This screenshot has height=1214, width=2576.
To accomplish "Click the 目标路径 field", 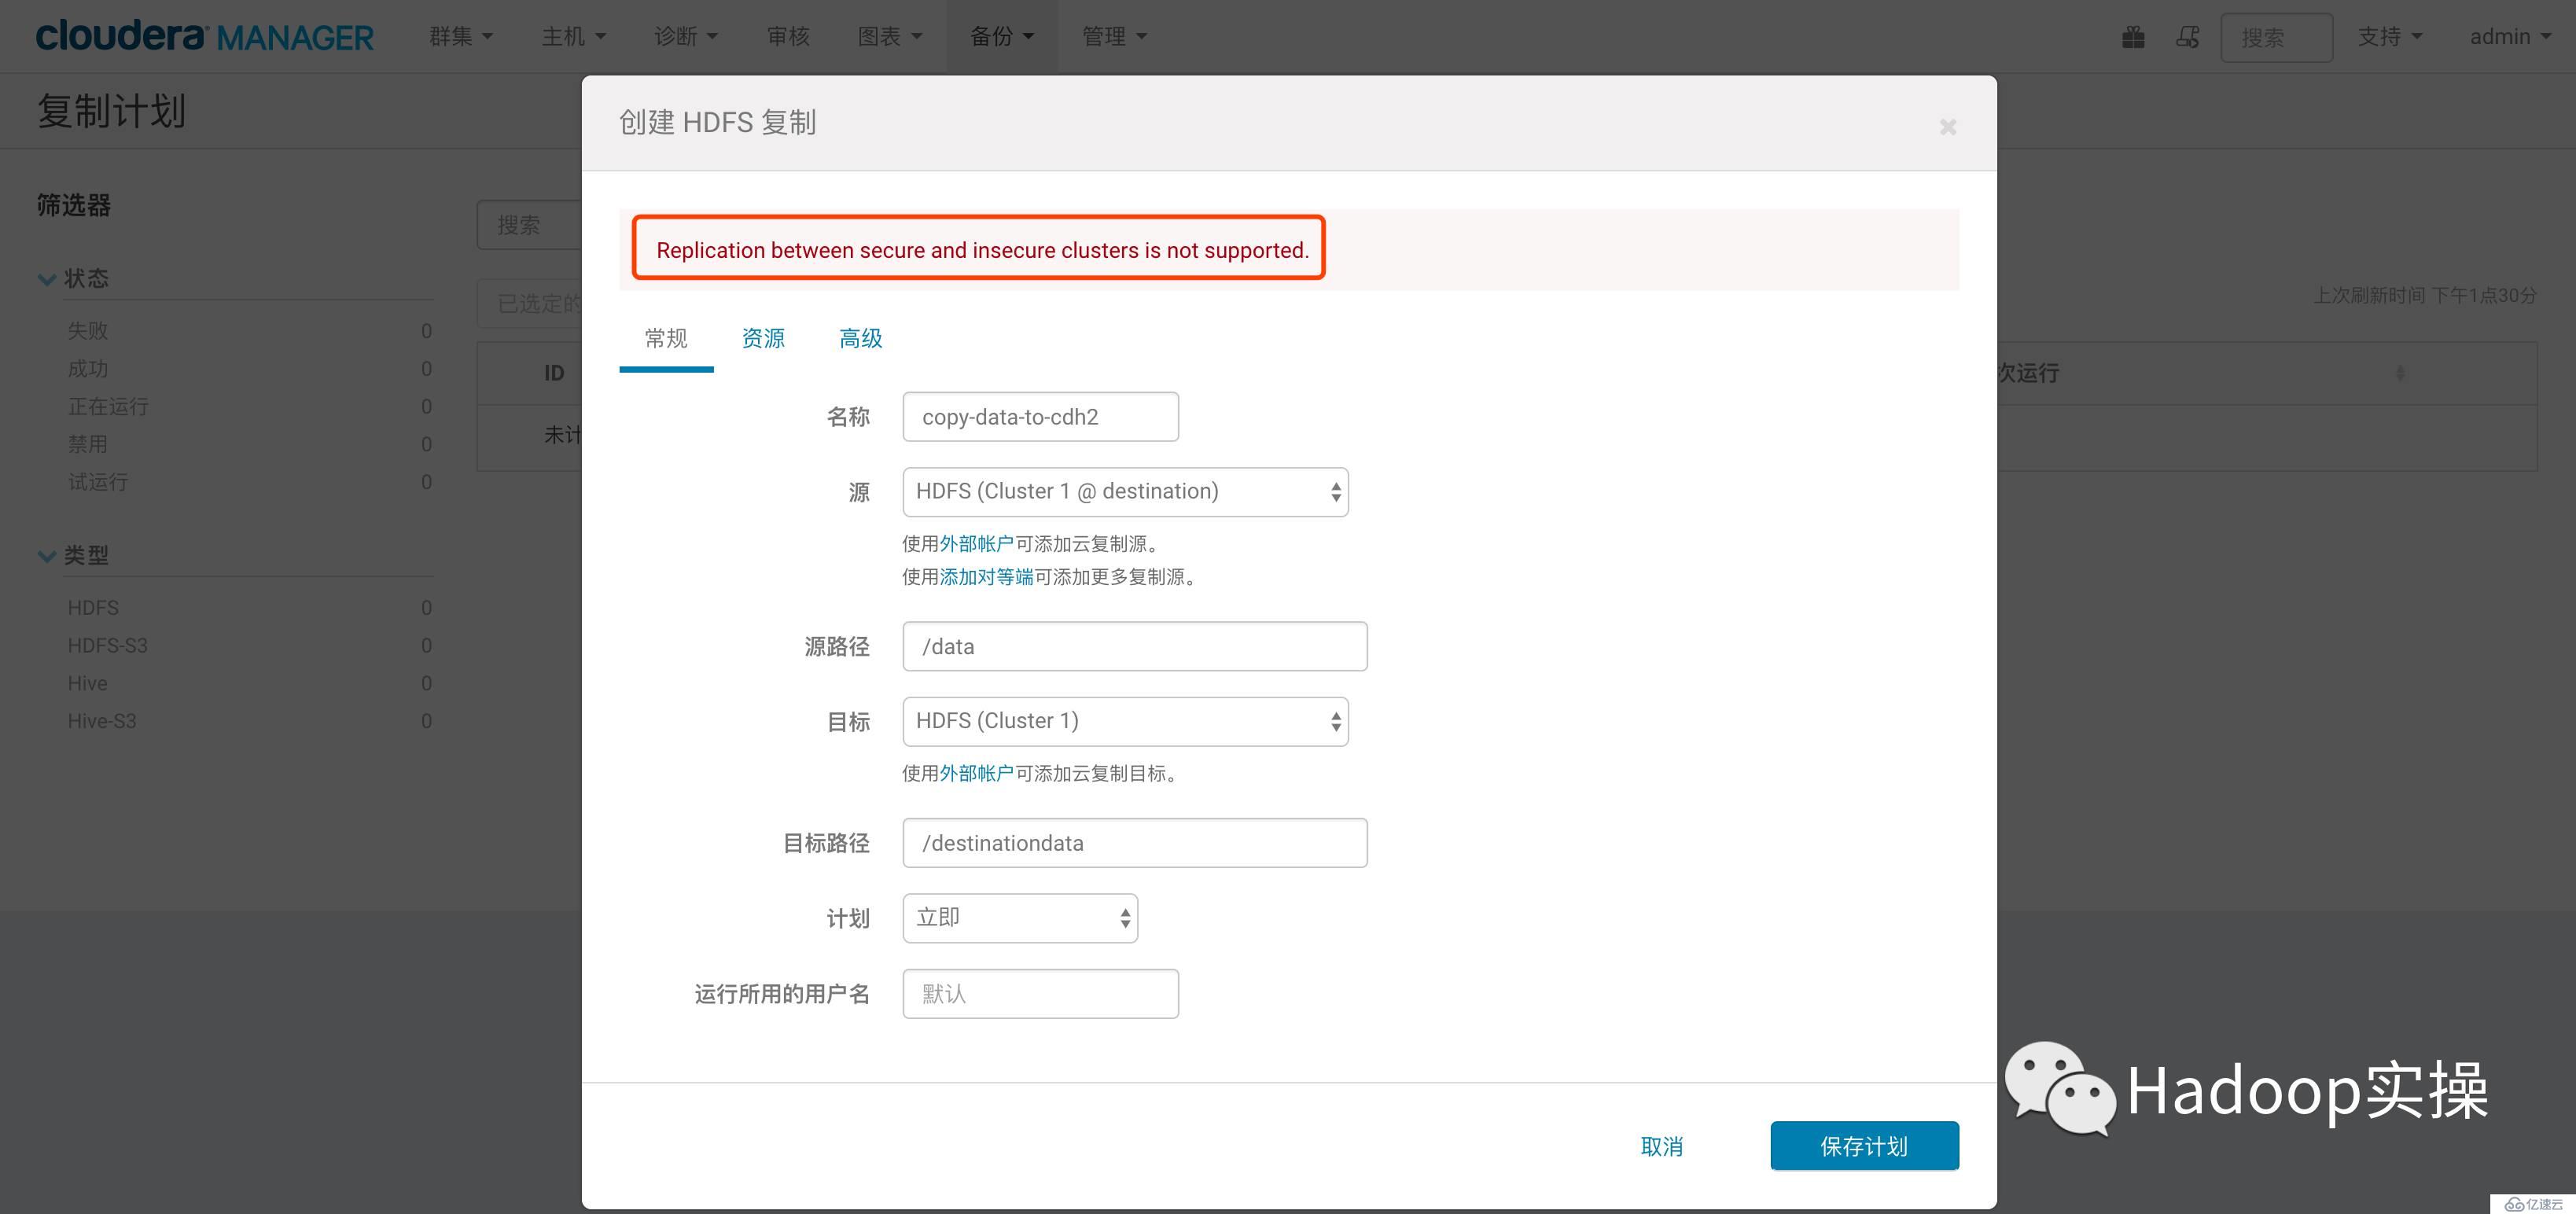I will (1134, 843).
